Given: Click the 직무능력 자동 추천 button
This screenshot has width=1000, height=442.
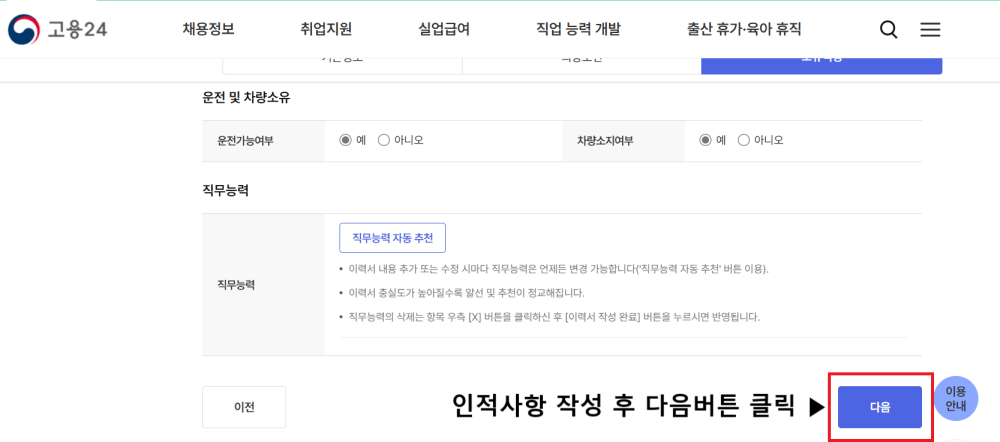Looking at the screenshot, I should (392, 238).
